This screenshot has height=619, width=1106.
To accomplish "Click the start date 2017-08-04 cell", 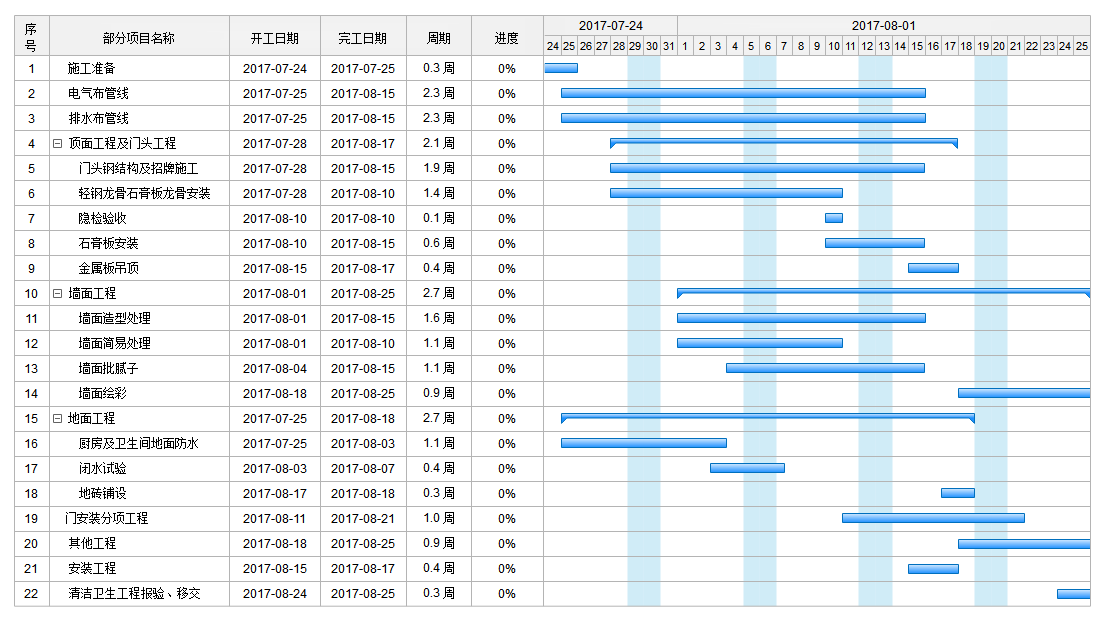I will [x=275, y=368].
